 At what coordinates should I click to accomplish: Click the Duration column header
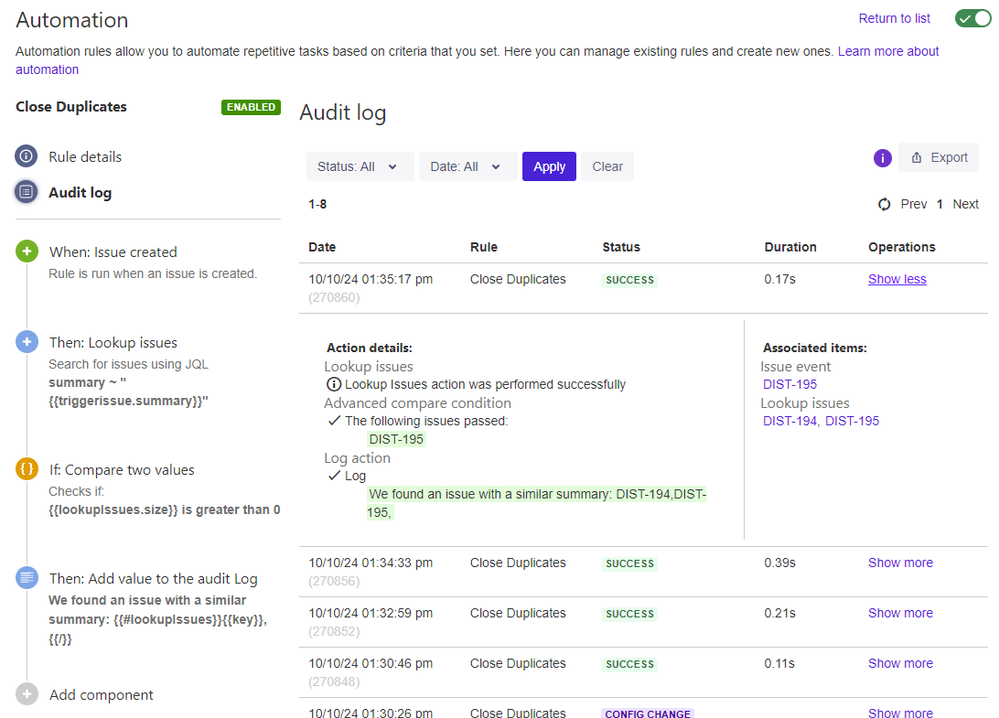[790, 247]
